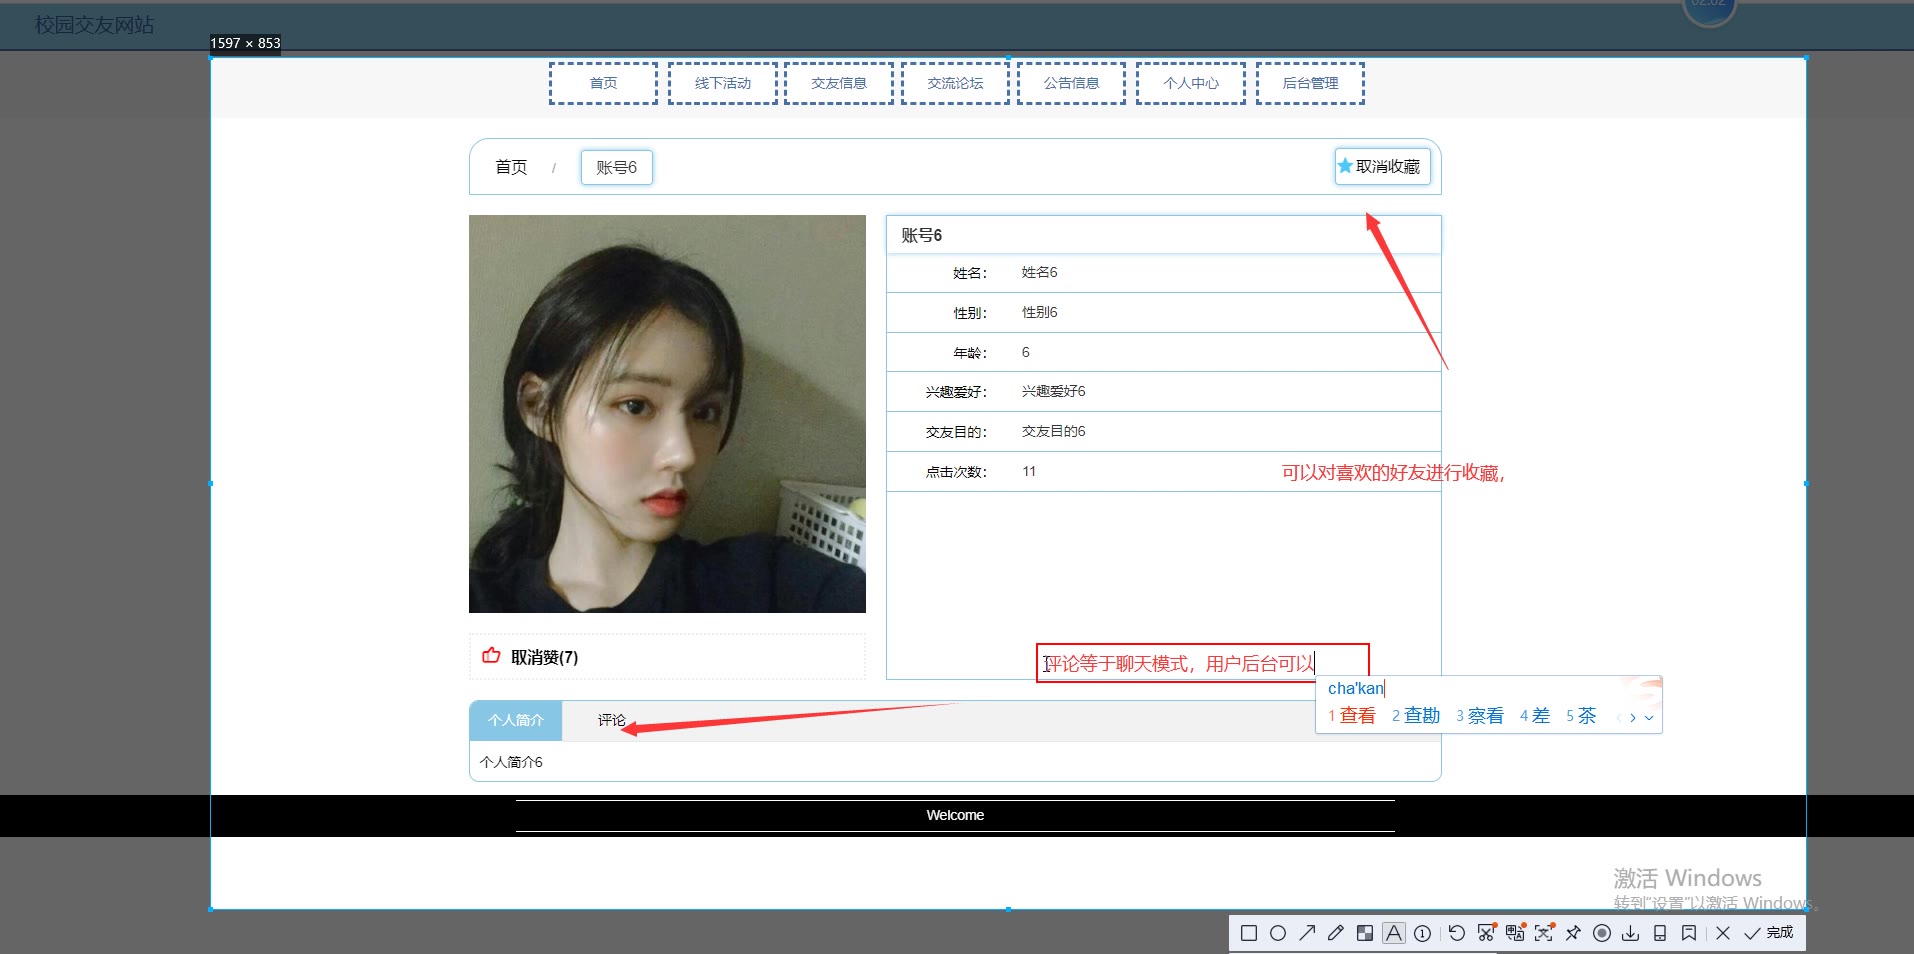Screen dimensions: 1914x954
Task: Save the screenshot with download icon
Action: point(1631,933)
